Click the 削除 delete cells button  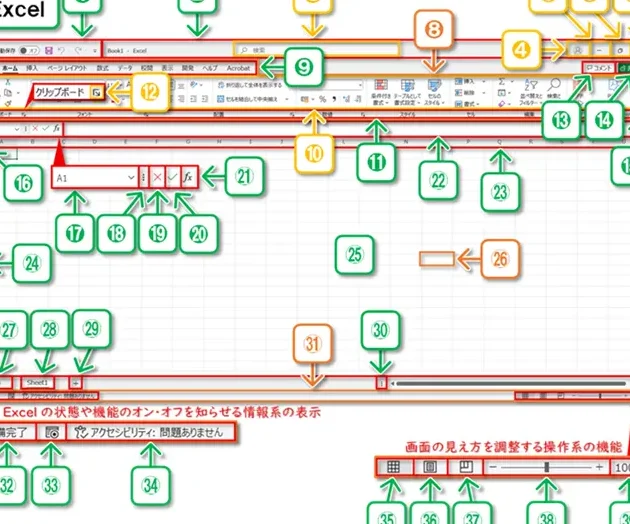(x=465, y=93)
